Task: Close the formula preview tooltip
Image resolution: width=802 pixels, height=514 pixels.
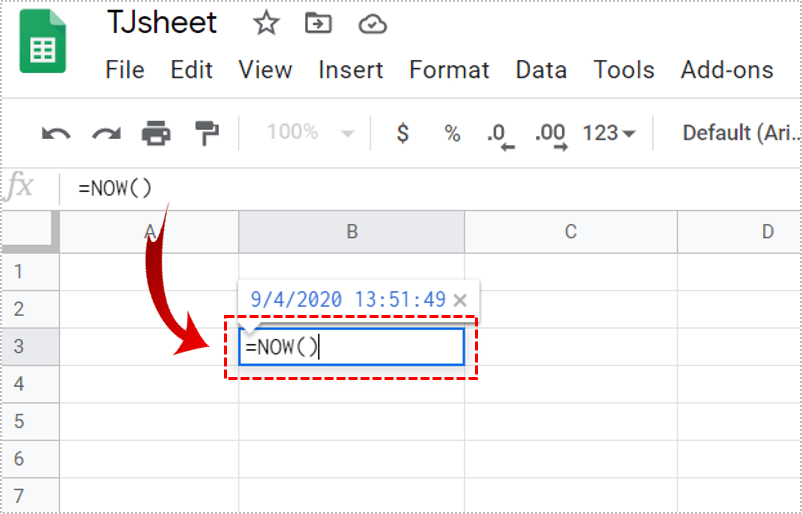Action: pos(460,299)
